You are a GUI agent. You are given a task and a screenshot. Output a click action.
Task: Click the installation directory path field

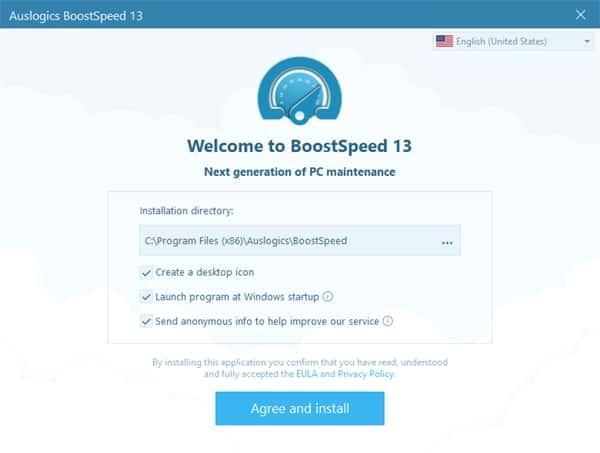tap(300, 240)
